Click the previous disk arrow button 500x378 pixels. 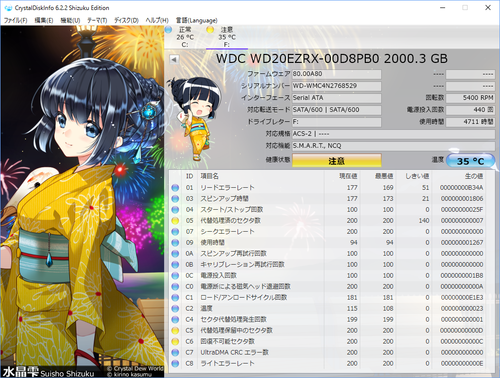tap(174, 60)
